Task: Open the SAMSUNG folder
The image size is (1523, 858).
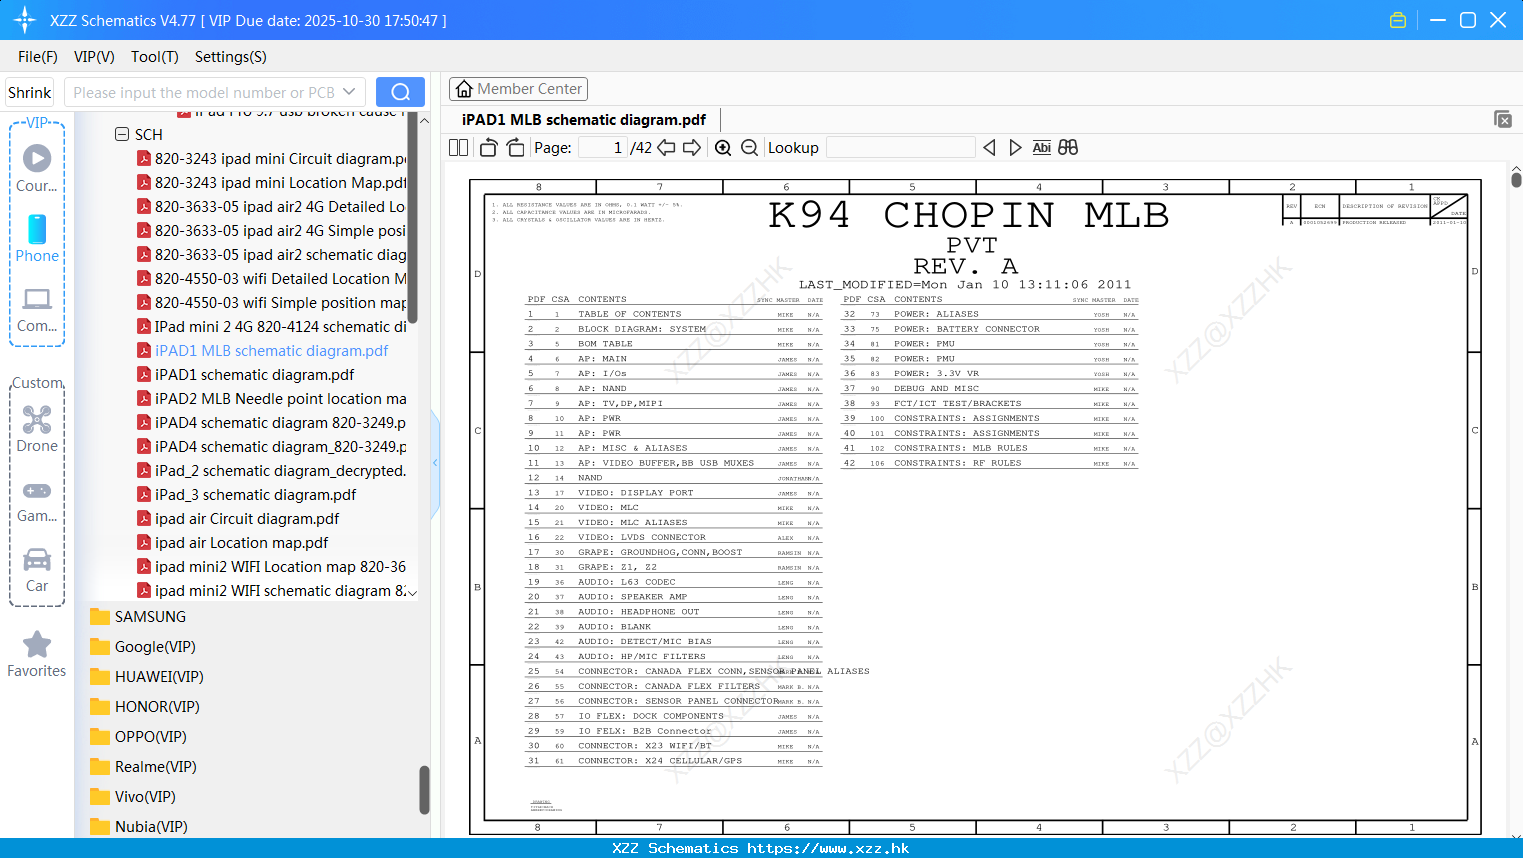Action: coord(138,616)
